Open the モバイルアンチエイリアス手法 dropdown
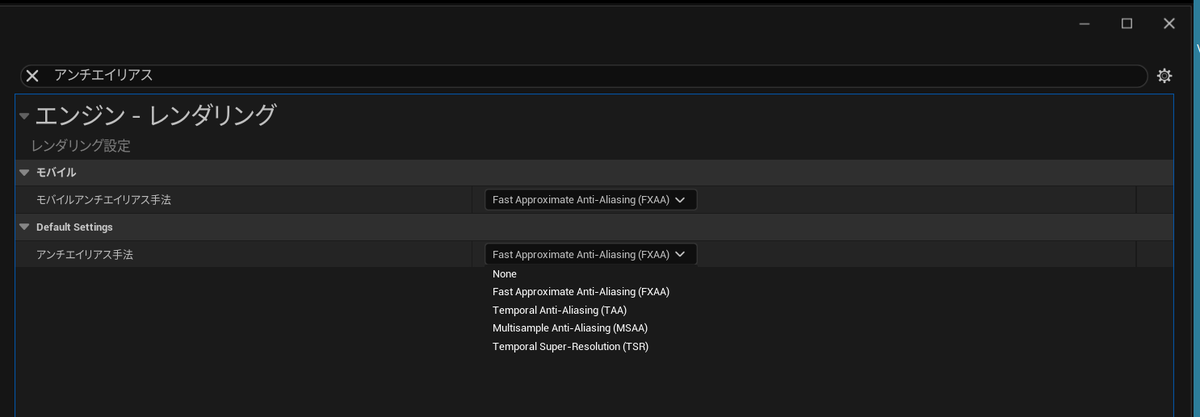Viewport: 1200px width, 417px height. 590,200
